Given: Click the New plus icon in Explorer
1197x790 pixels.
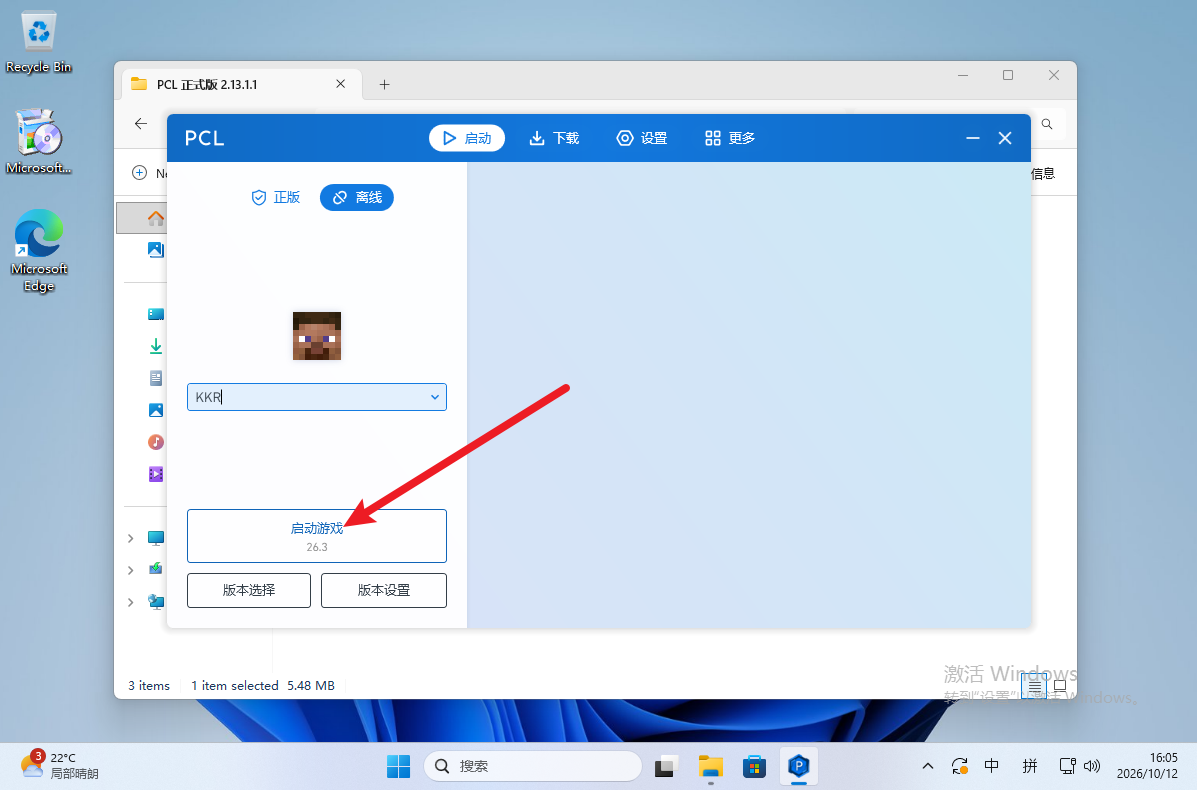Looking at the screenshot, I should (140, 173).
